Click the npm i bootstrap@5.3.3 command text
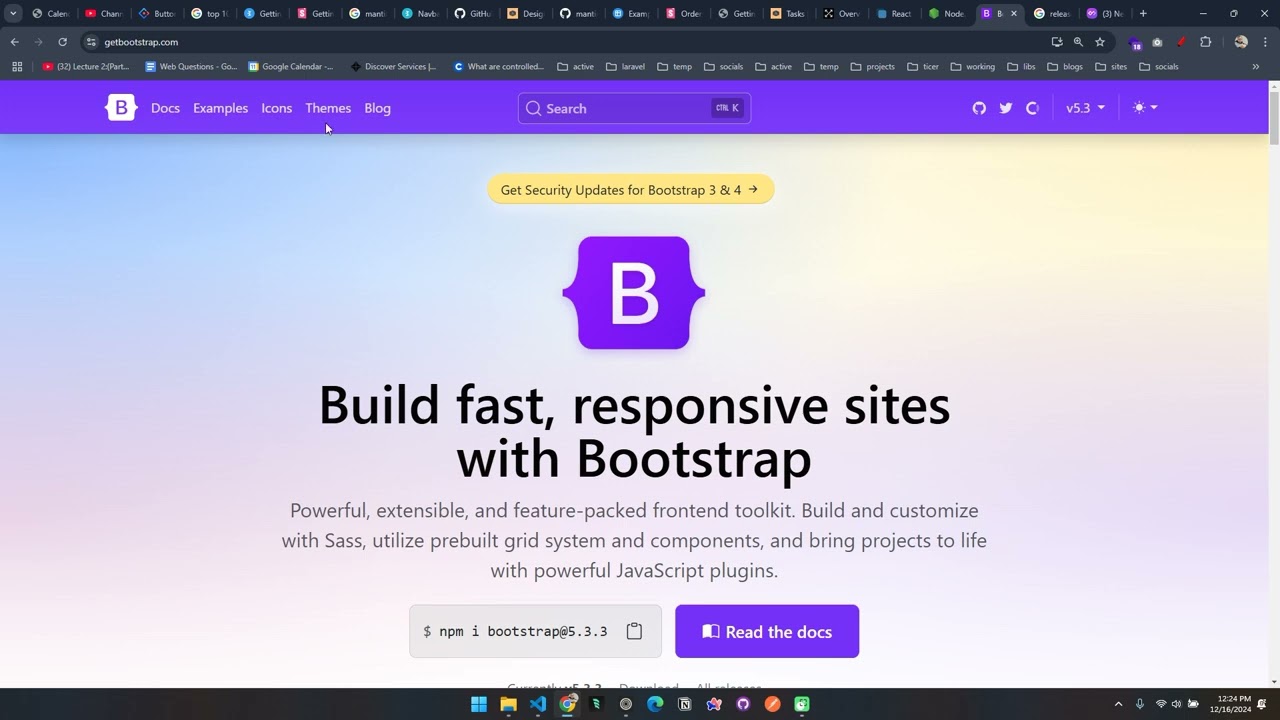1280x720 pixels. (523, 632)
